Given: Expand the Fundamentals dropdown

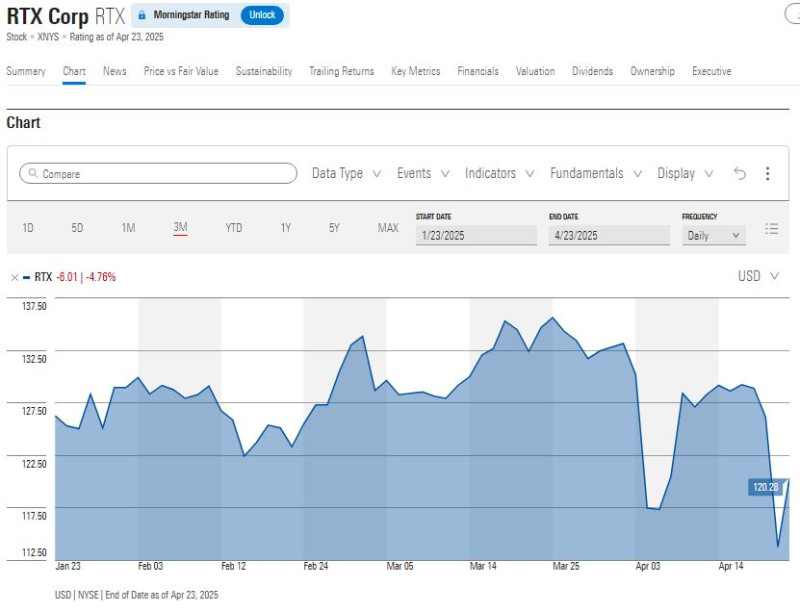Looking at the screenshot, I should tap(595, 173).
